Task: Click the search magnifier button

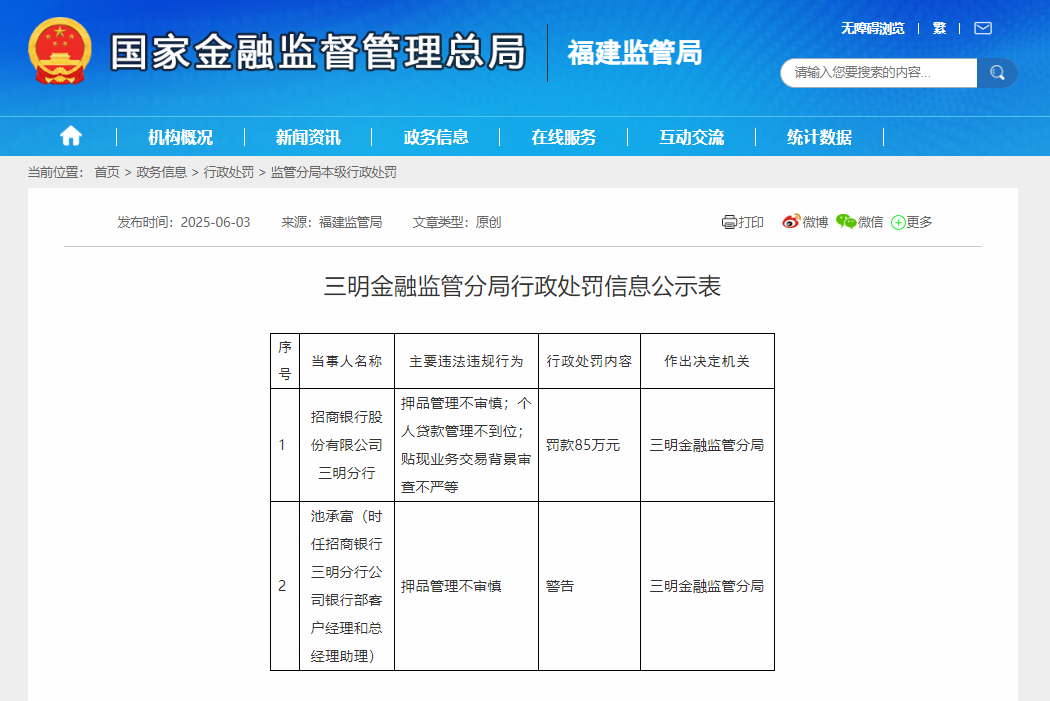Action: [997, 73]
